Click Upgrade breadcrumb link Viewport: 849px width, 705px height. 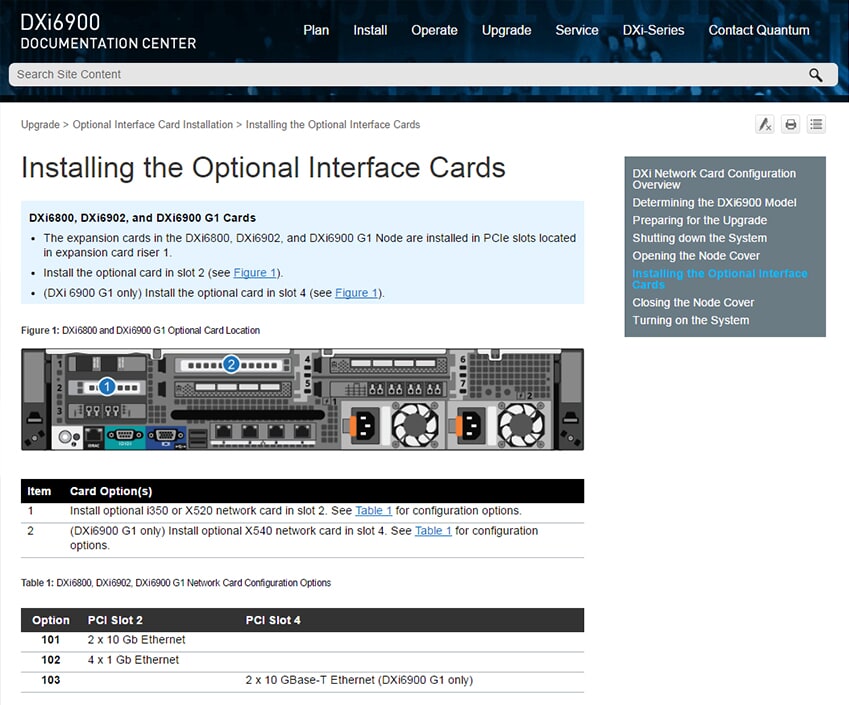point(40,125)
